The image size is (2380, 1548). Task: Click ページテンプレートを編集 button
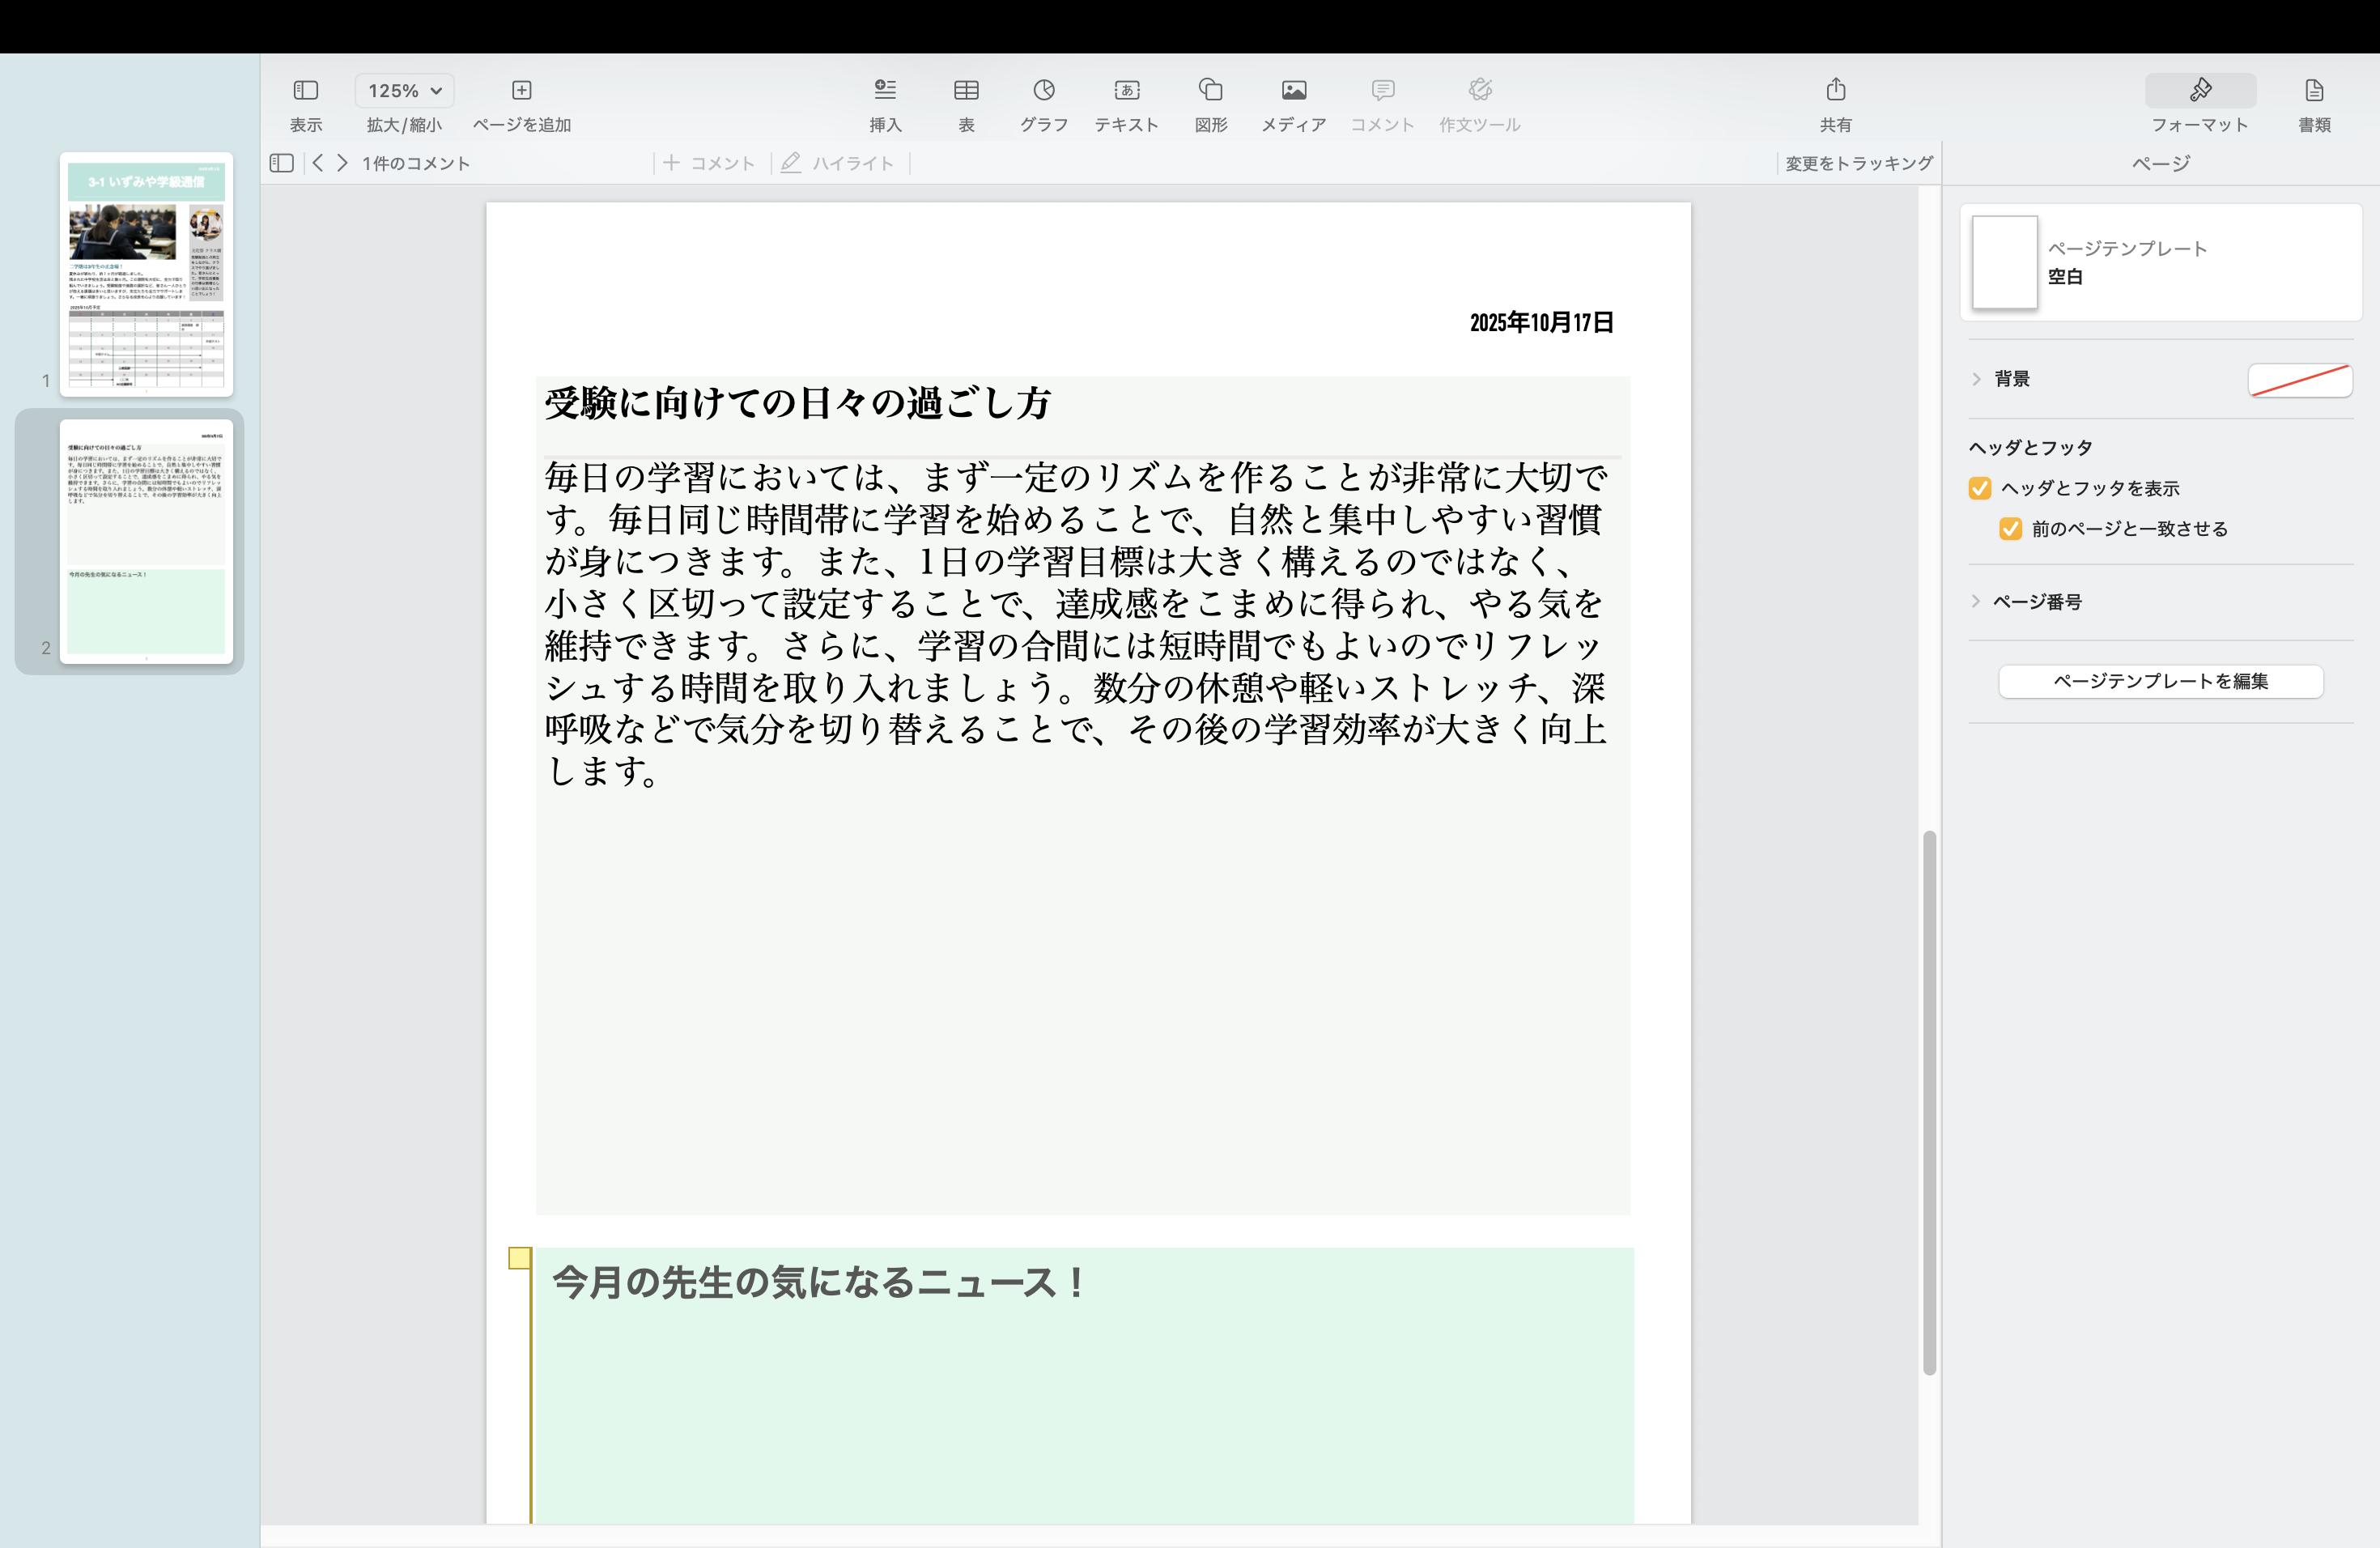(x=2160, y=681)
